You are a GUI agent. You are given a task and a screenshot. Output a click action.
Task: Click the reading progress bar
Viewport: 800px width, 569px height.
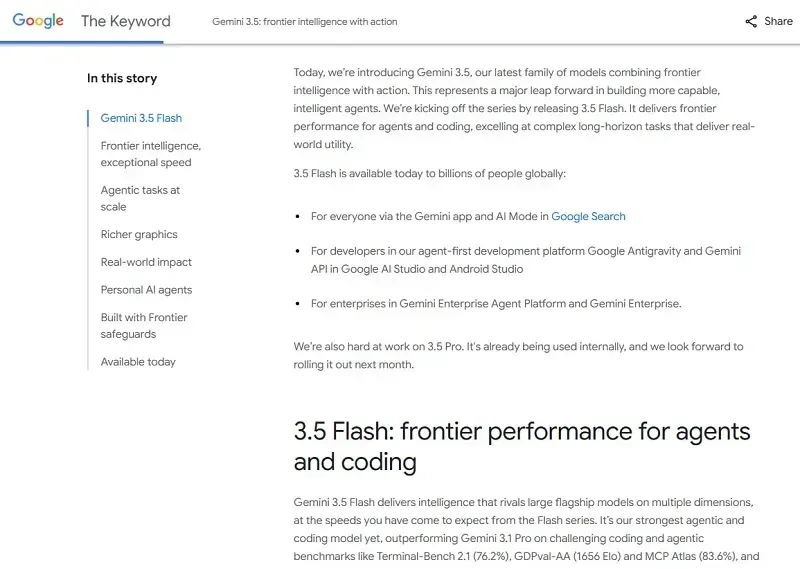[x=82, y=42]
